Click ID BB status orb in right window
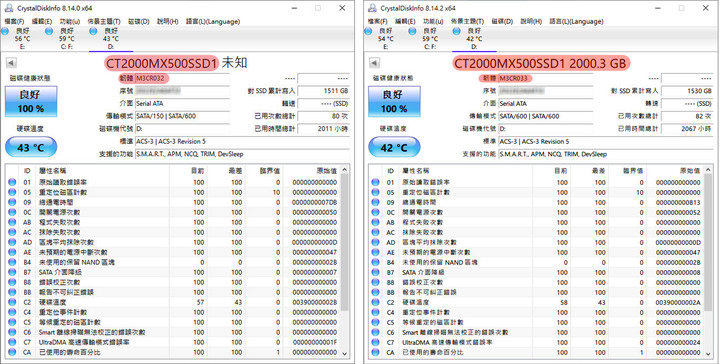This screenshot has height=364, width=720. pyautogui.click(x=375, y=292)
